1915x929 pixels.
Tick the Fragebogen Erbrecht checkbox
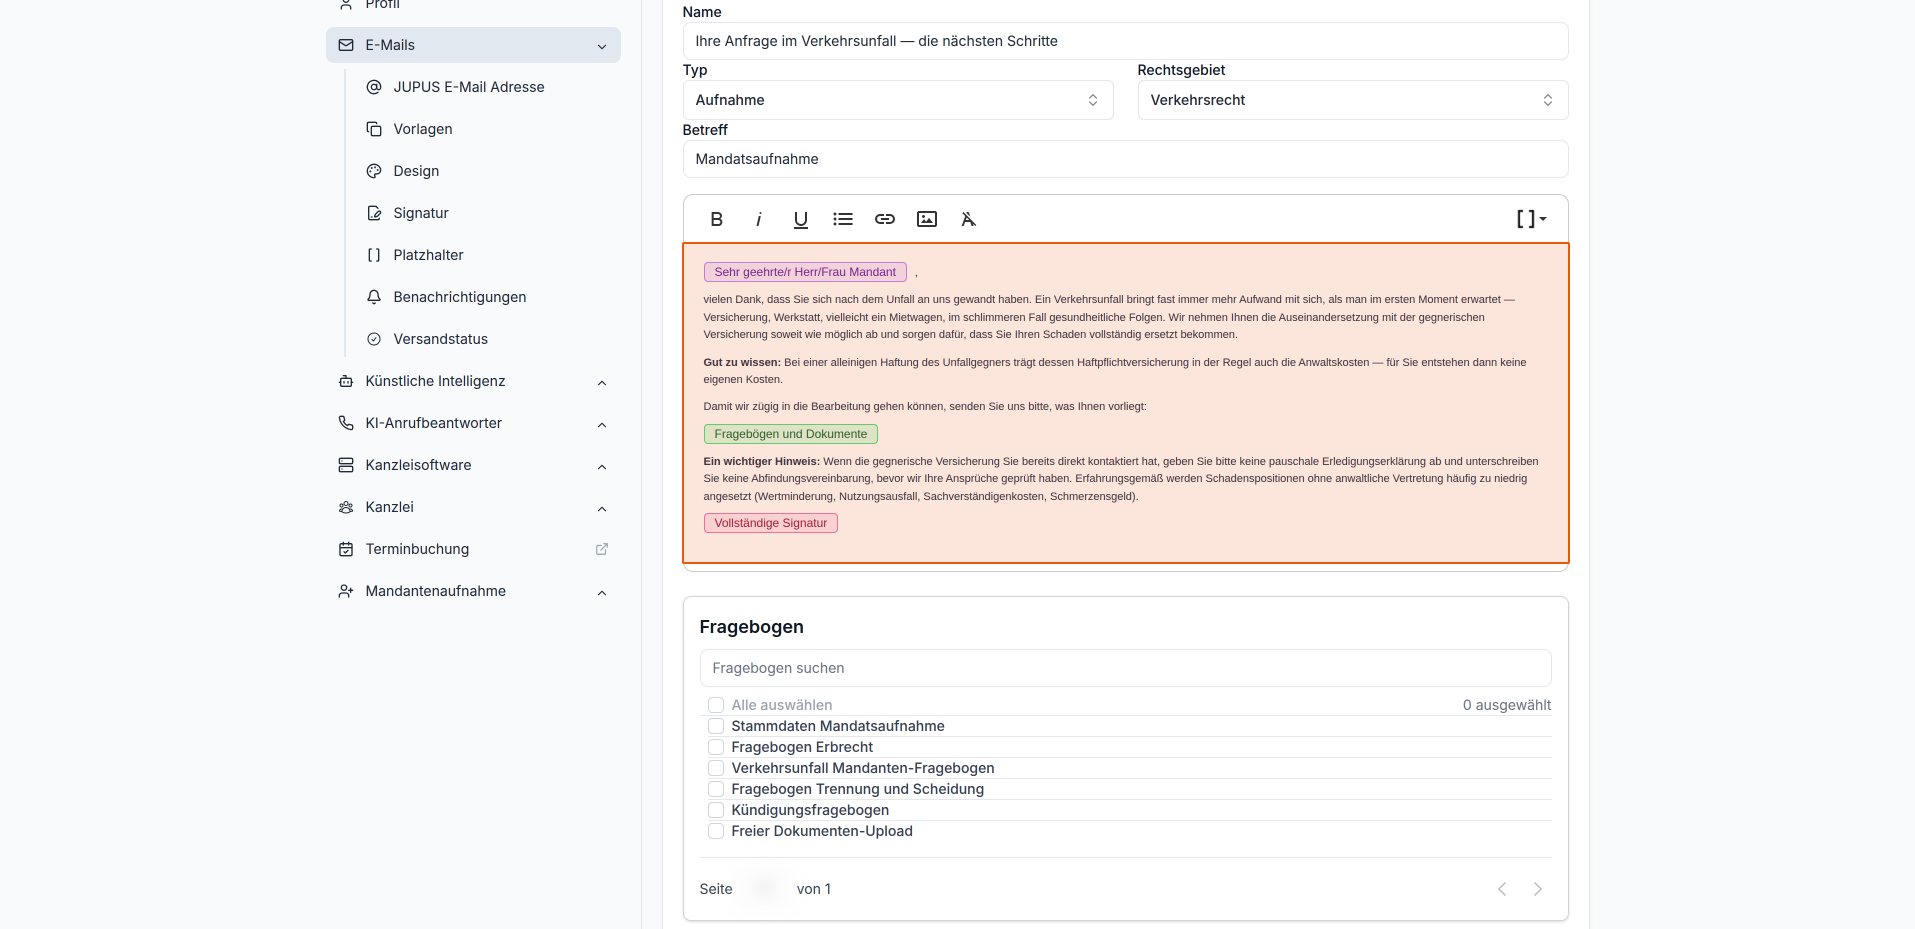[x=716, y=747]
